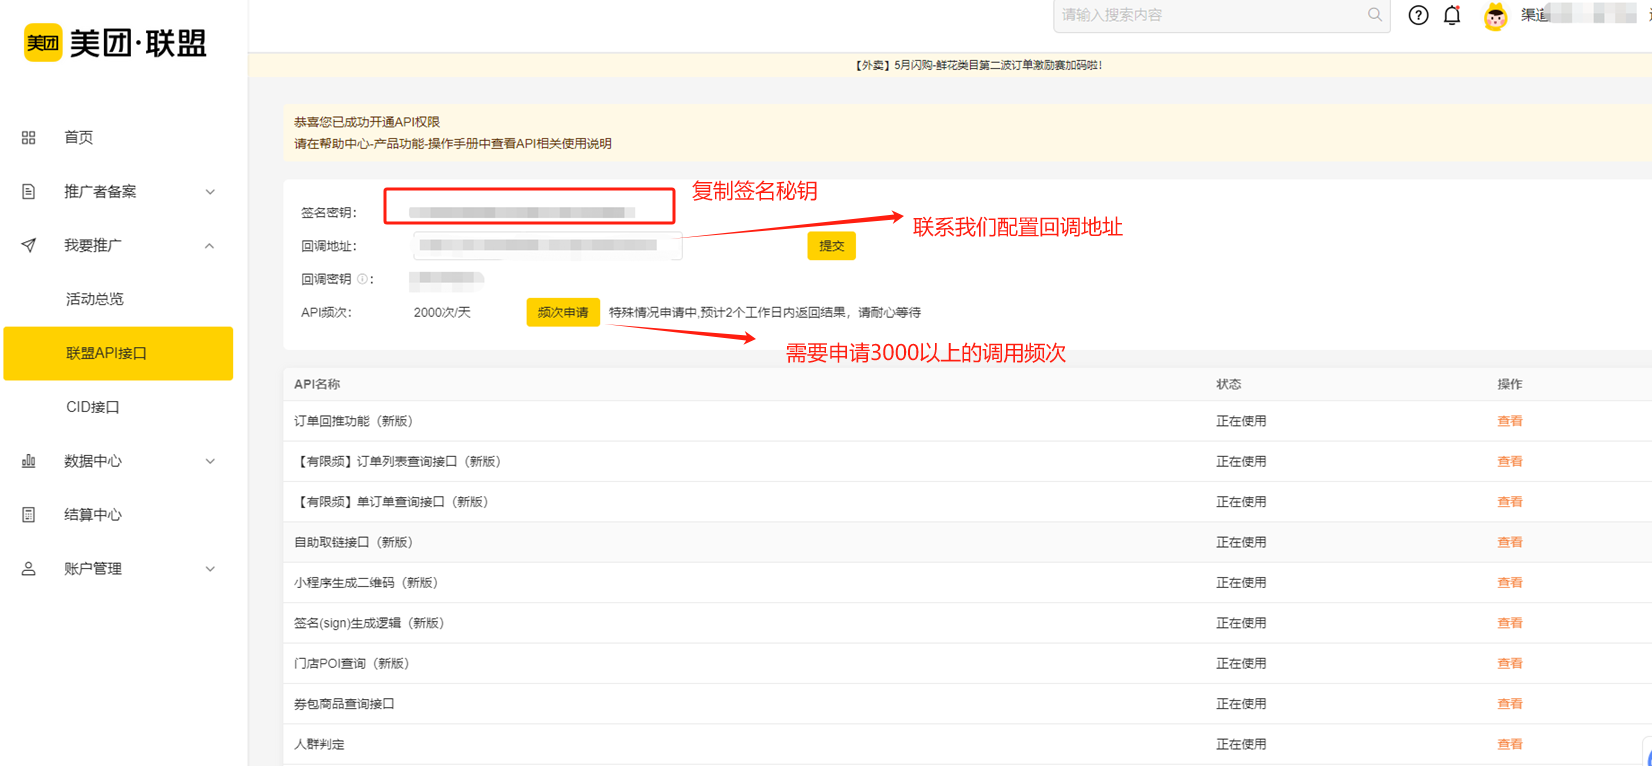Click the 2000次/天 frequency value
The height and width of the screenshot is (766, 1652).
pos(442,312)
